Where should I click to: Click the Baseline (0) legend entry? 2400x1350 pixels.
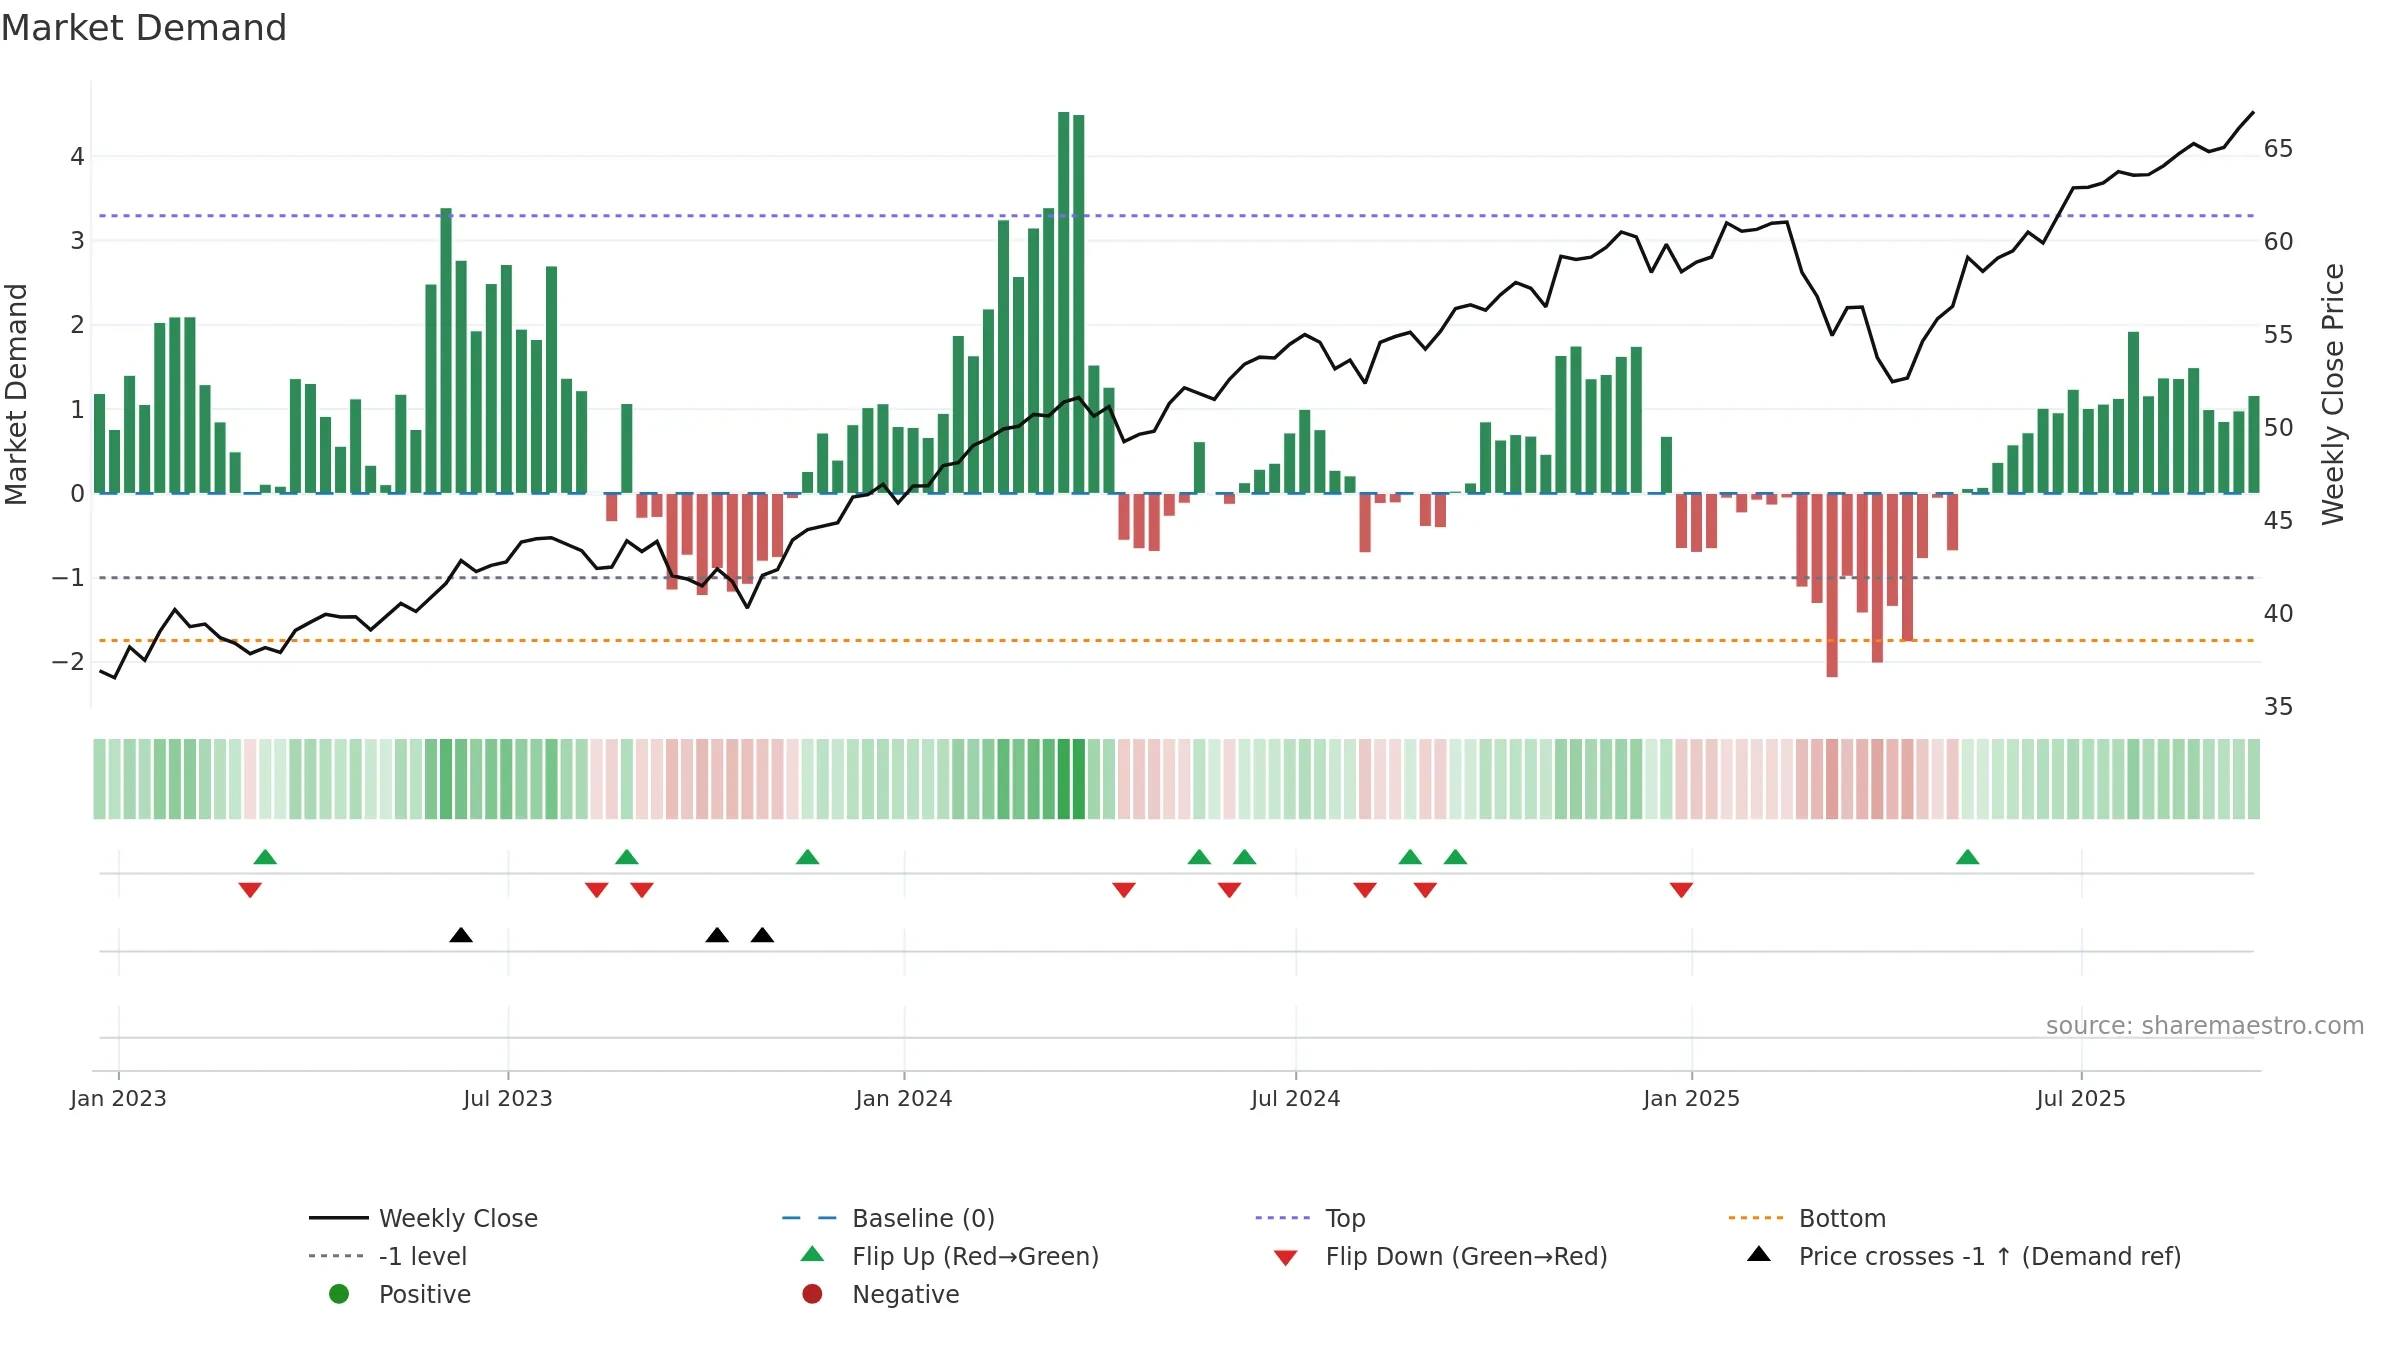pos(888,1218)
